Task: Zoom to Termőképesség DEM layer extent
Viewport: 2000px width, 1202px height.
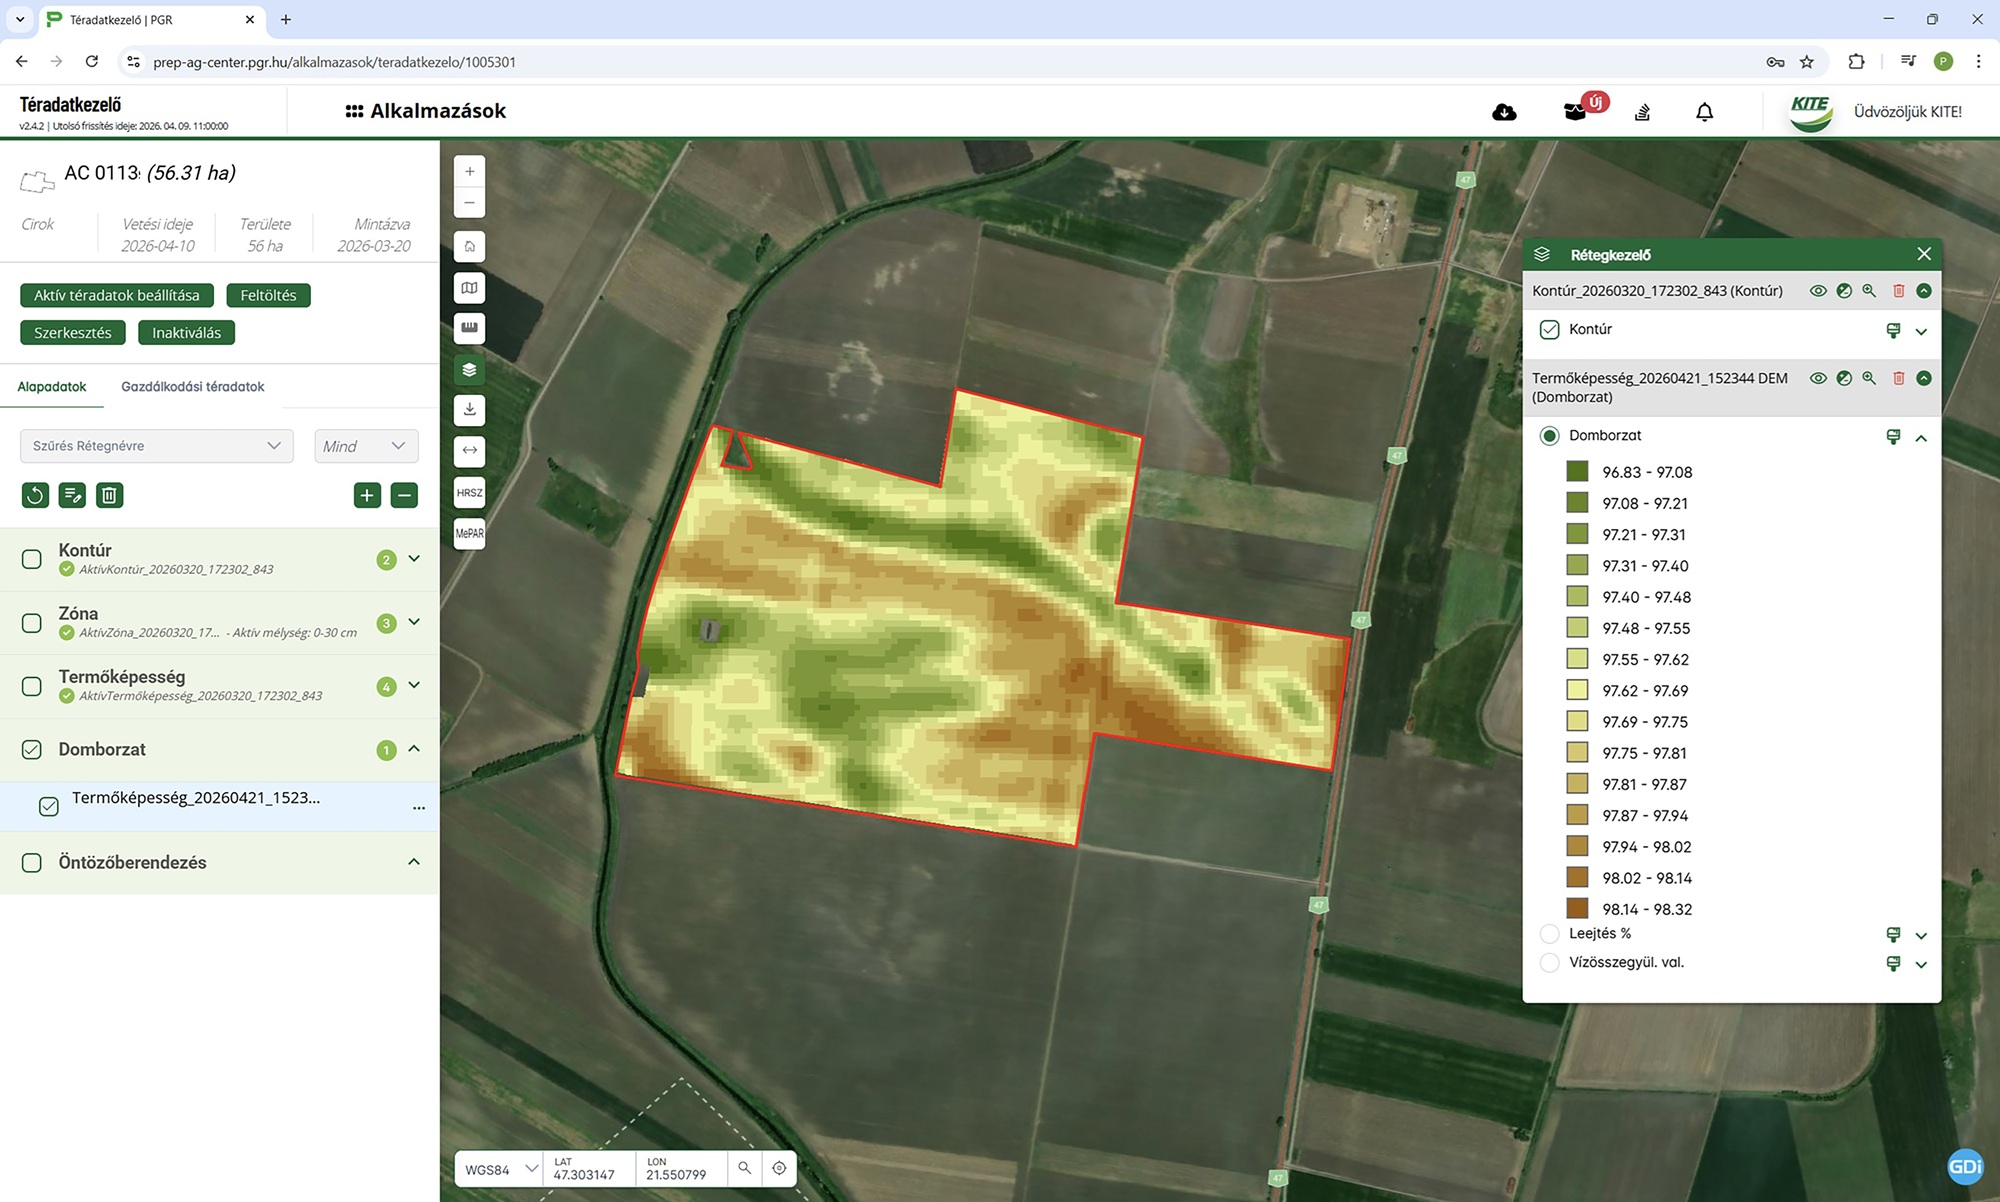Action: (x=1869, y=378)
